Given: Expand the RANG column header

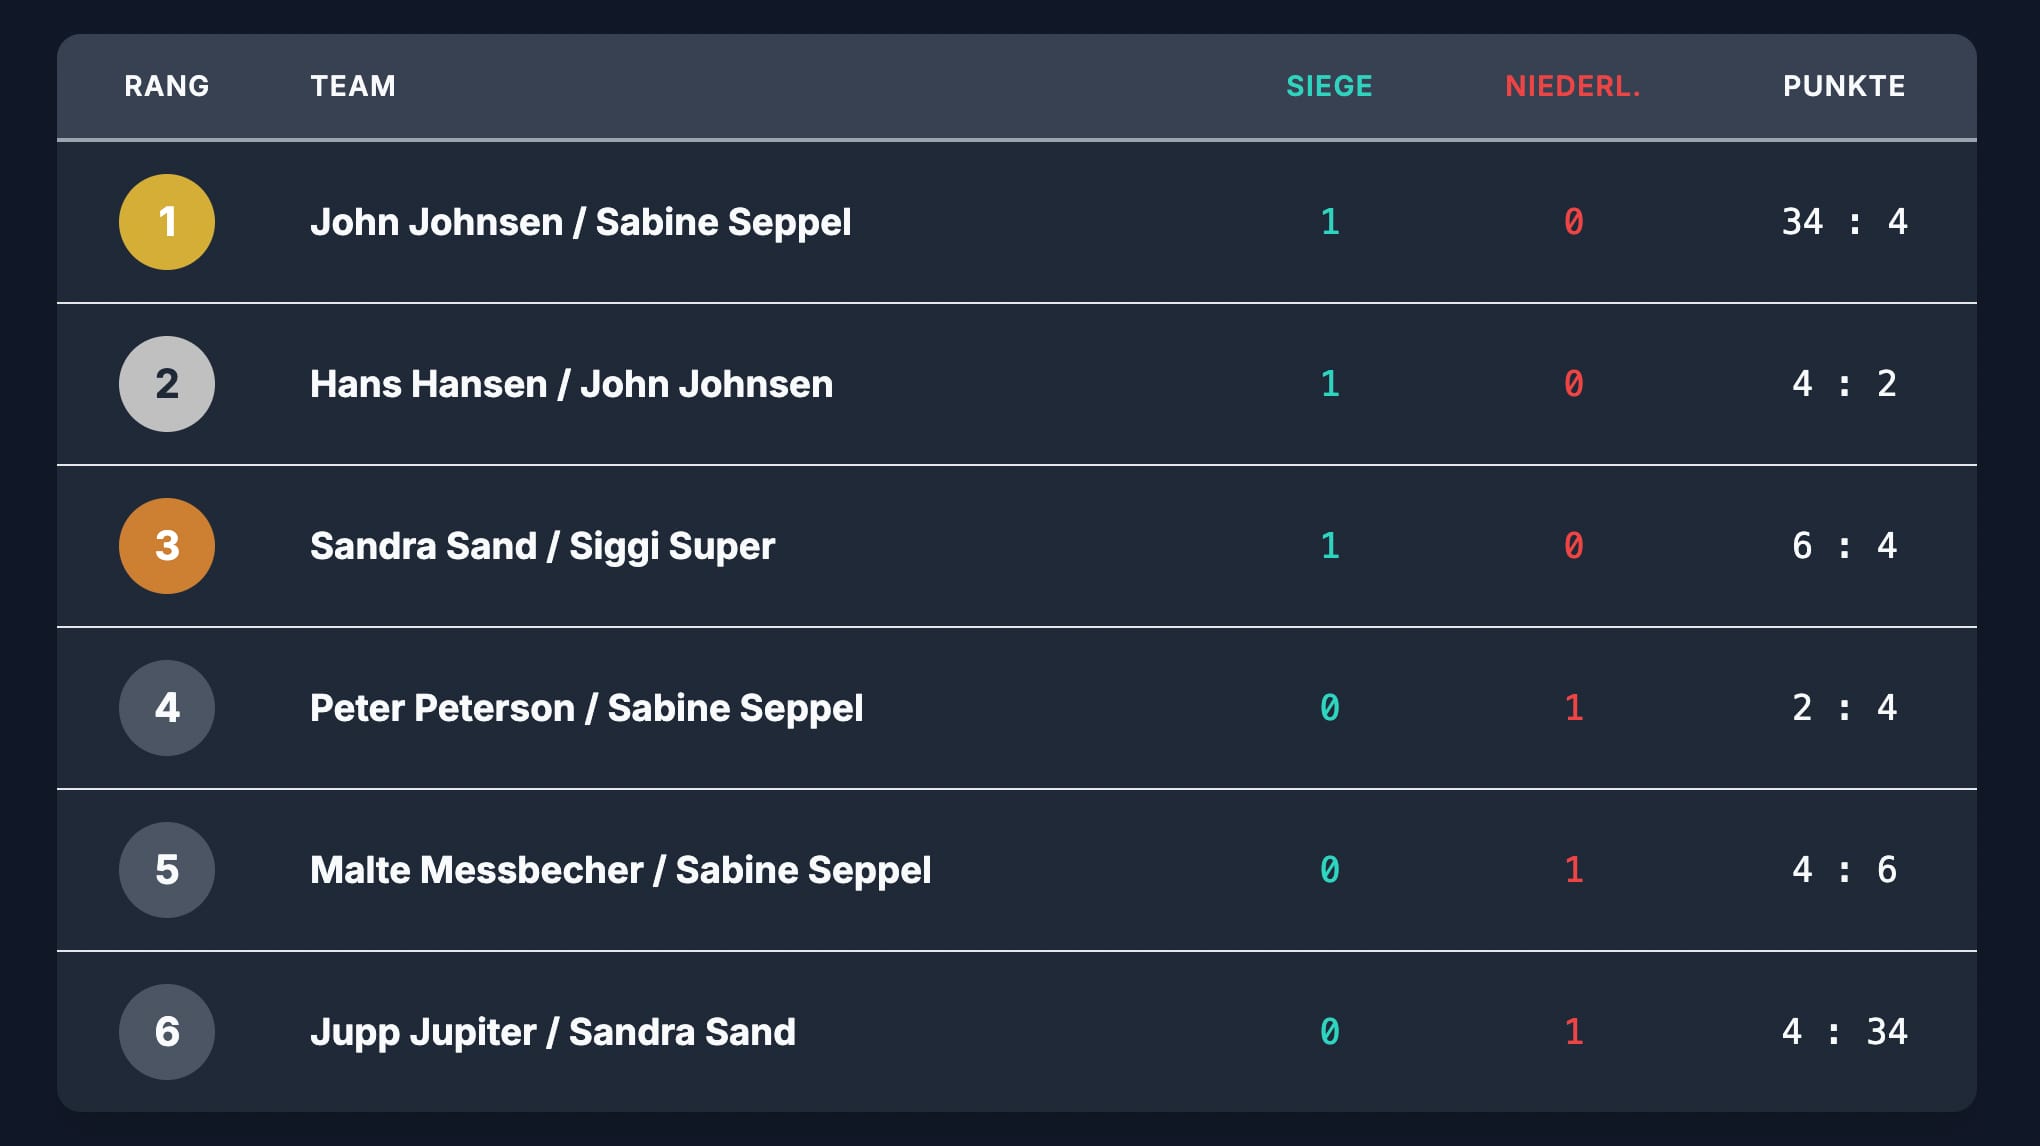Looking at the screenshot, I should pyautogui.click(x=166, y=87).
